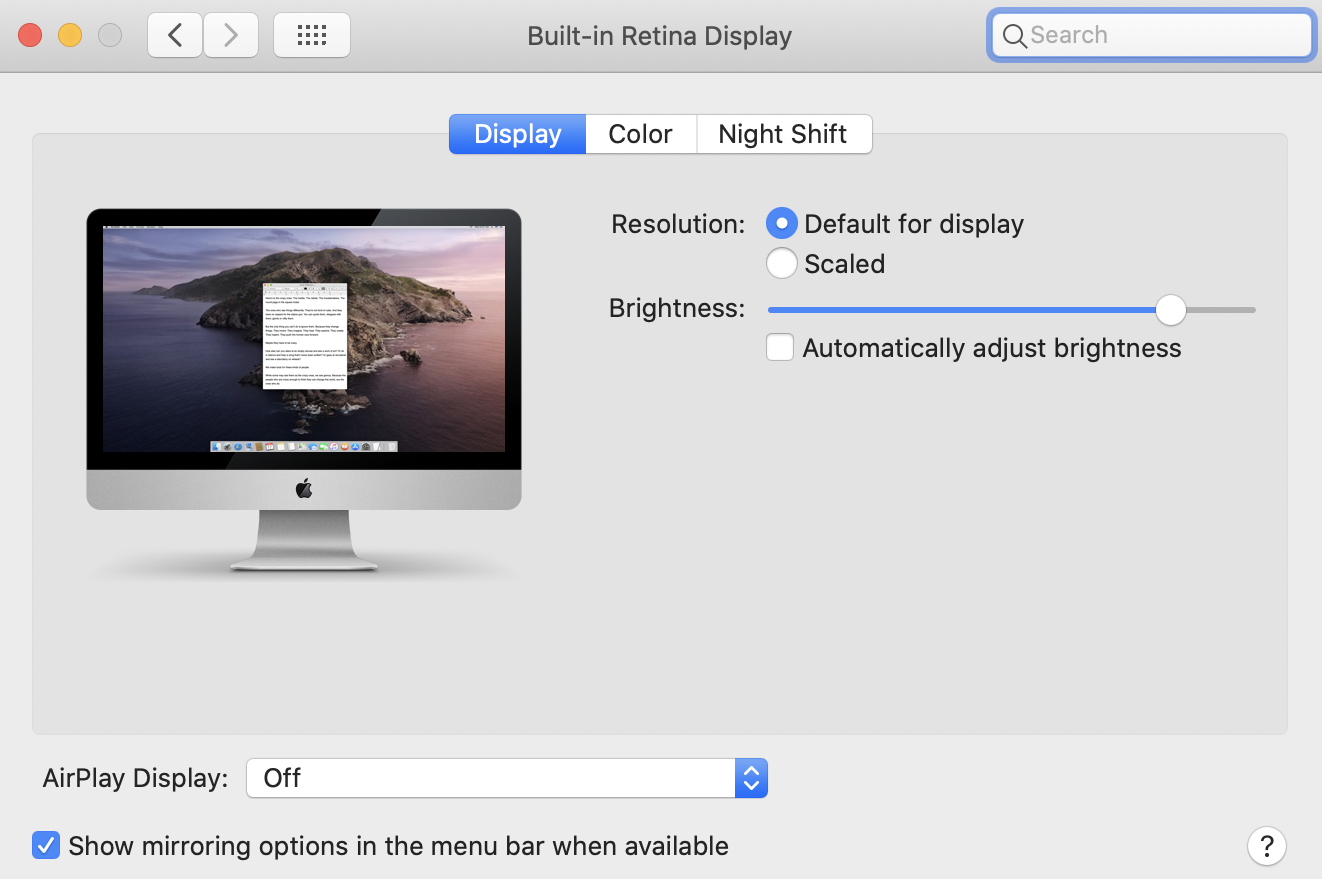Minimize the window with the yellow button

(70, 35)
